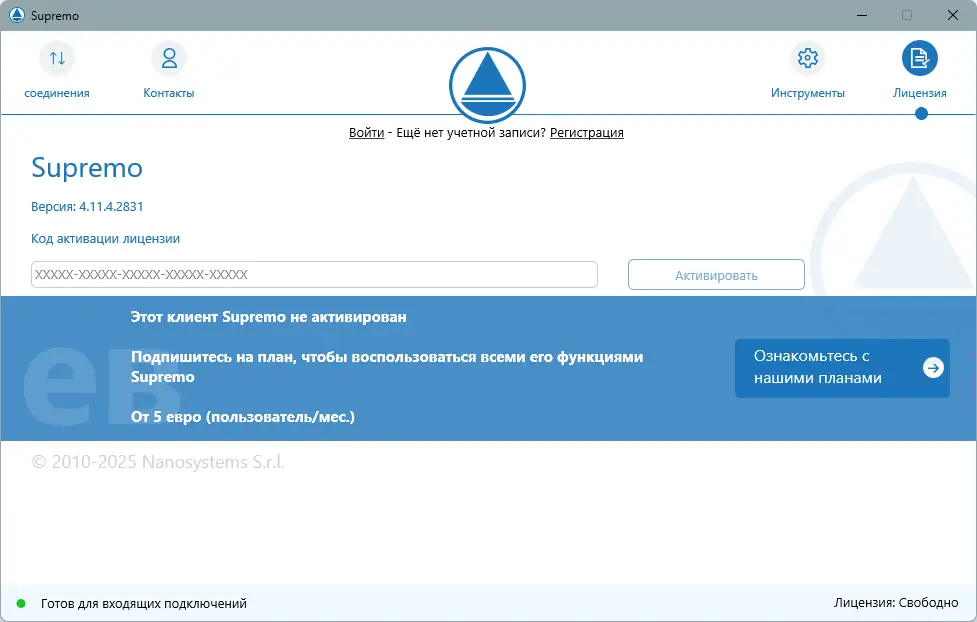The width and height of the screenshot is (977, 622).
Task: Open the Инструменты gear icon
Action: 808,58
